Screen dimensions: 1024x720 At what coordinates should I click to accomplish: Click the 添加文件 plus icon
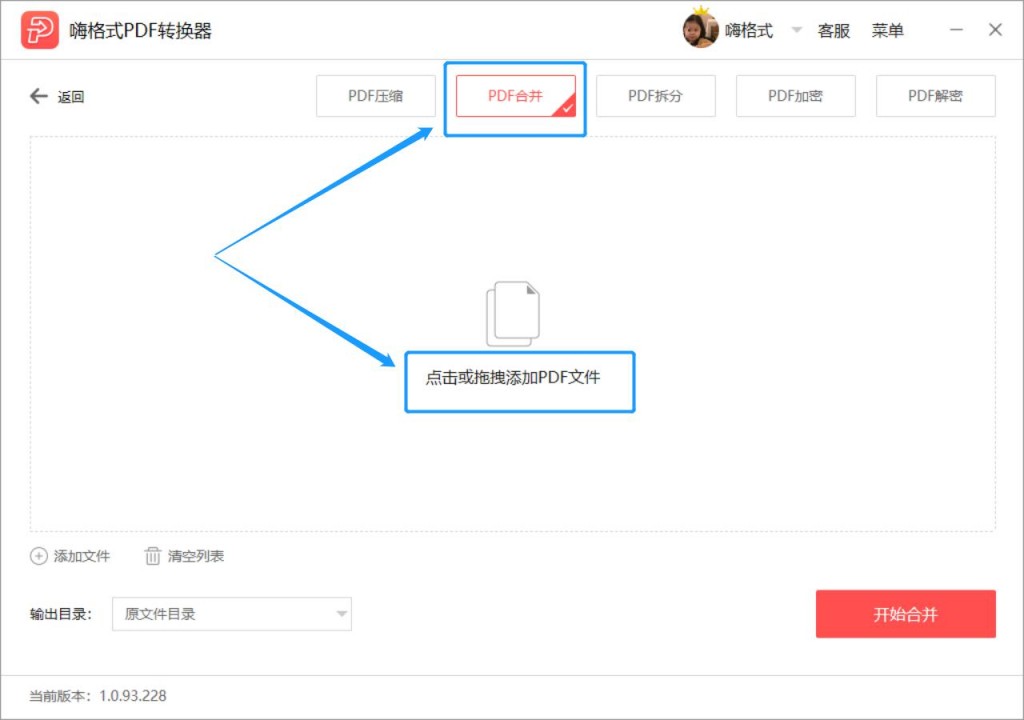click(x=39, y=556)
